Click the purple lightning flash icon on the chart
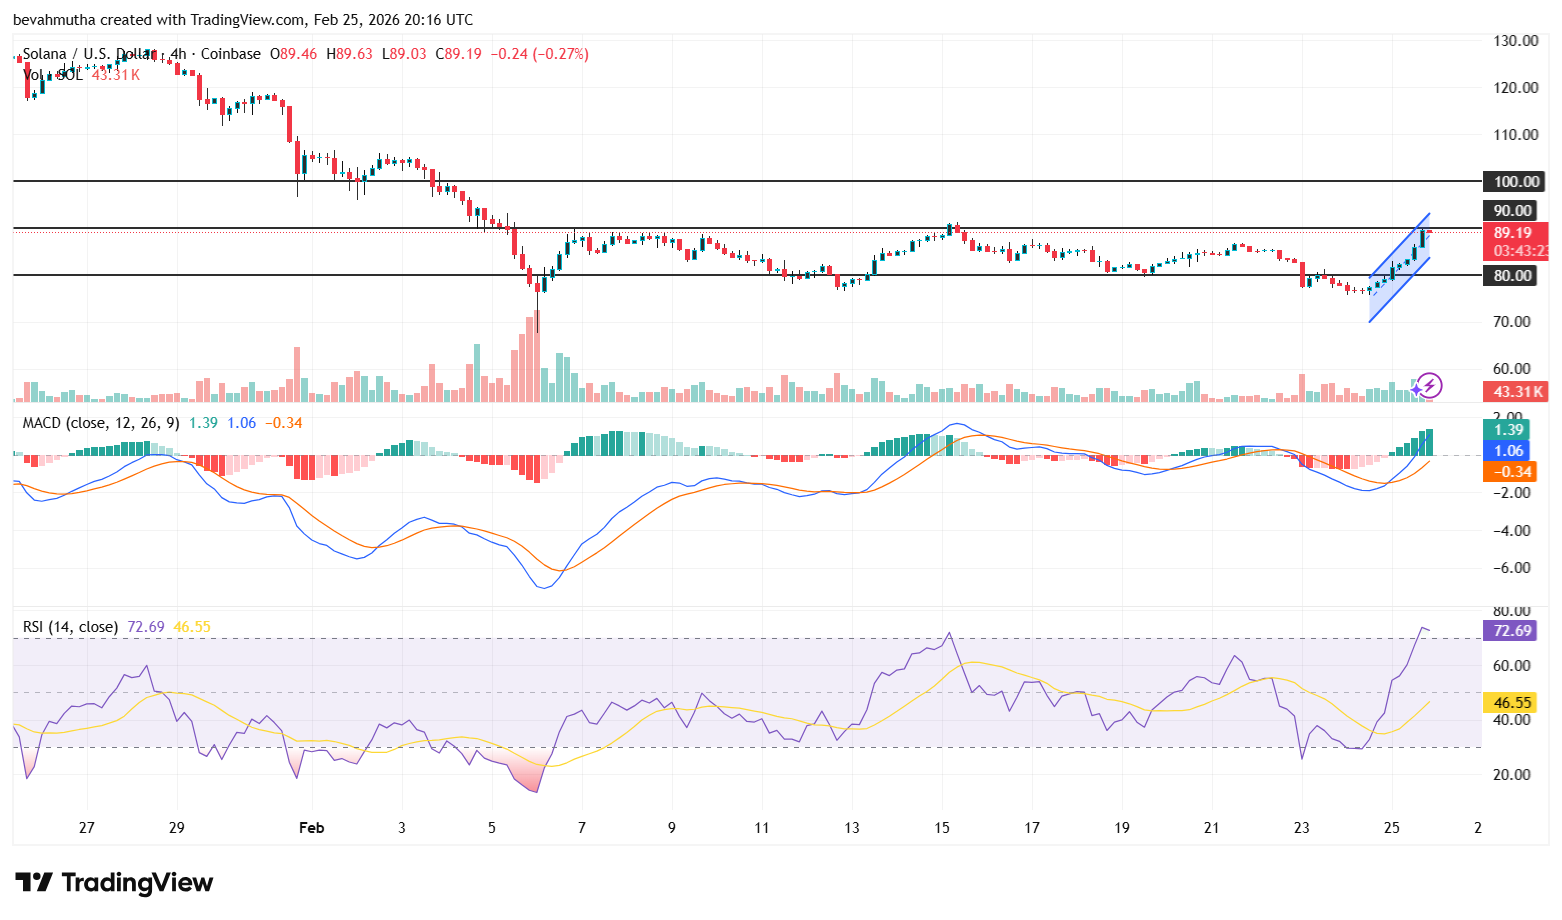This screenshot has height=920, width=1562. 1428,385
